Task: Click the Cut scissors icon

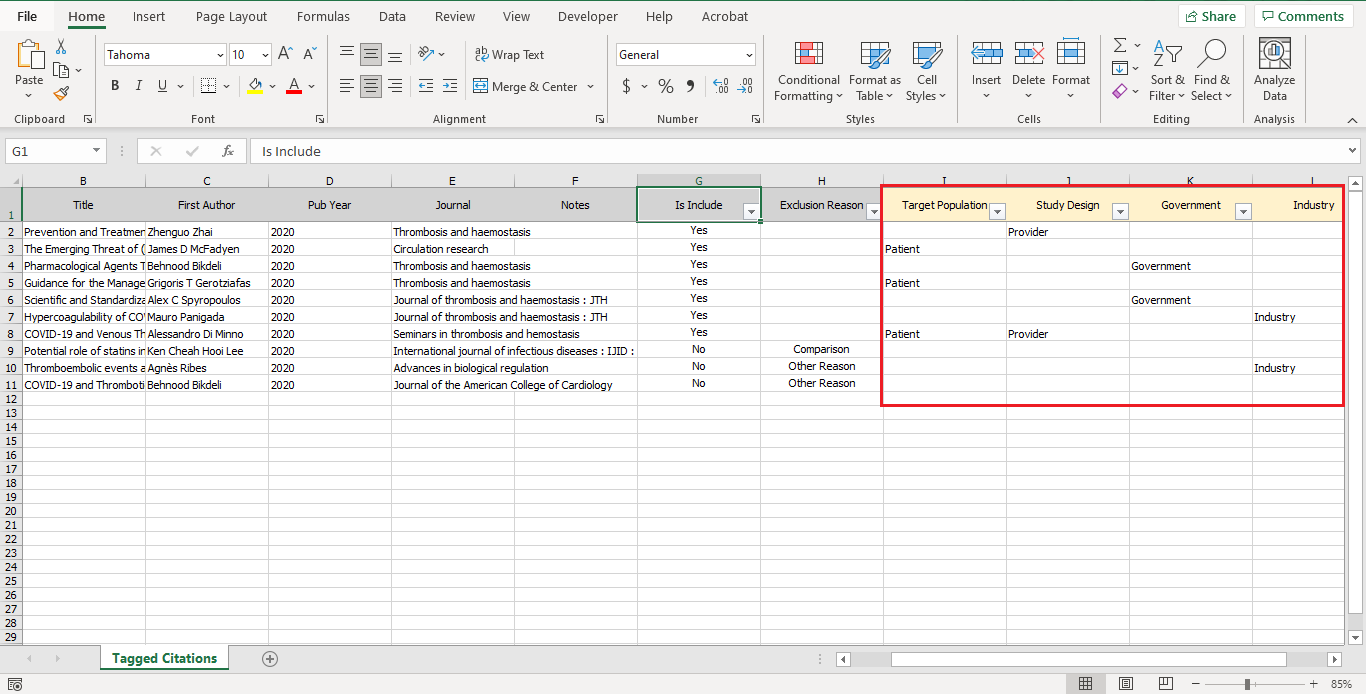Action: pos(61,47)
